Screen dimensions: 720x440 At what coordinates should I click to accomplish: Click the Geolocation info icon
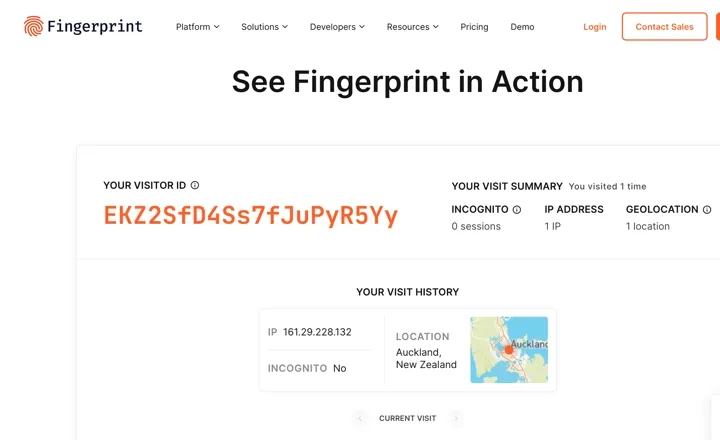tap(707, 209)
